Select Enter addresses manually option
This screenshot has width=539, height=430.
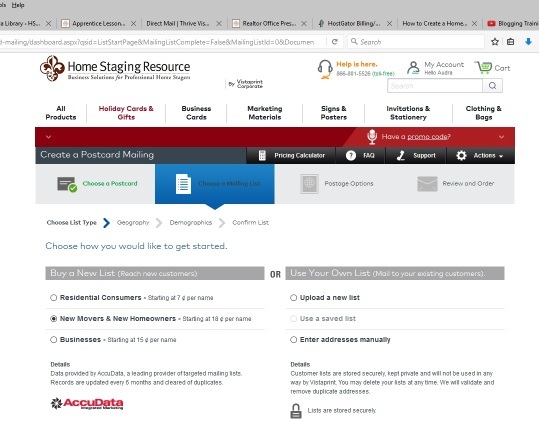click(x=293, y=340)
